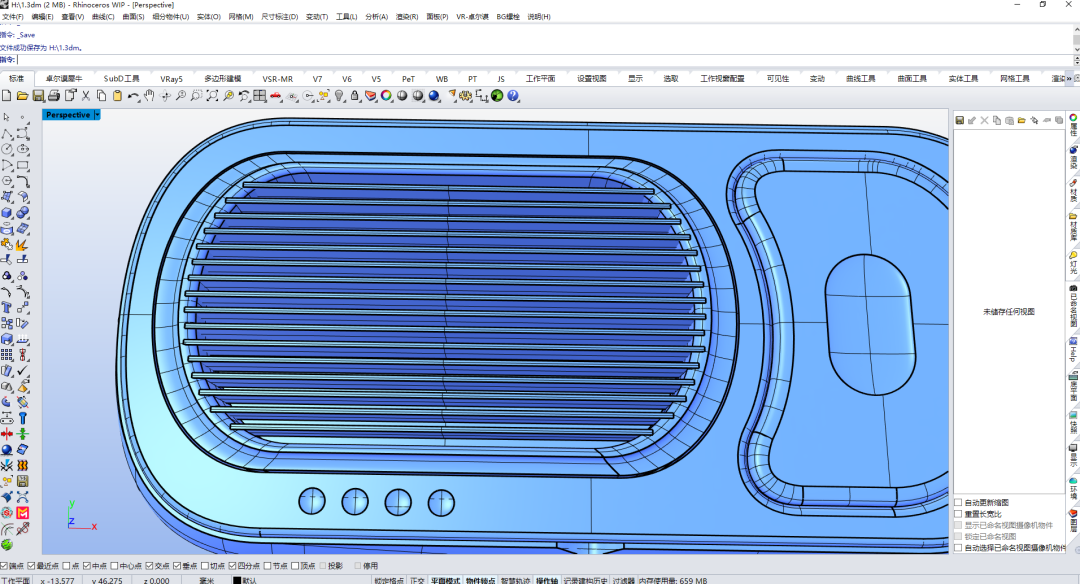1080x584 pixels.
Task: Click the black layer color swatch
Action: tap(237, 580)
